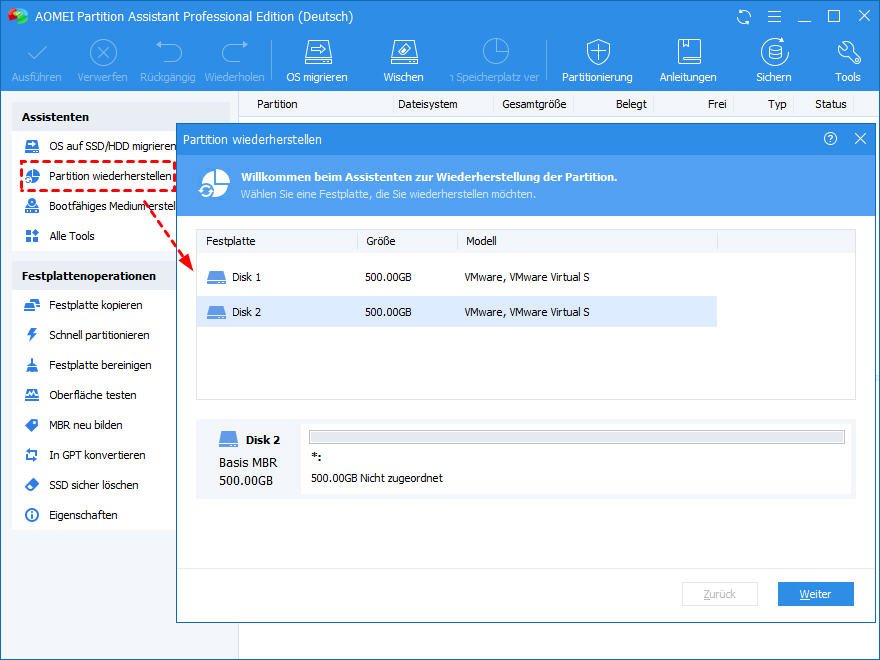This screenshot has height=660, width=880.
Task: Select Partition wiederherstellen in sidebar
Action: coord(98,176)
